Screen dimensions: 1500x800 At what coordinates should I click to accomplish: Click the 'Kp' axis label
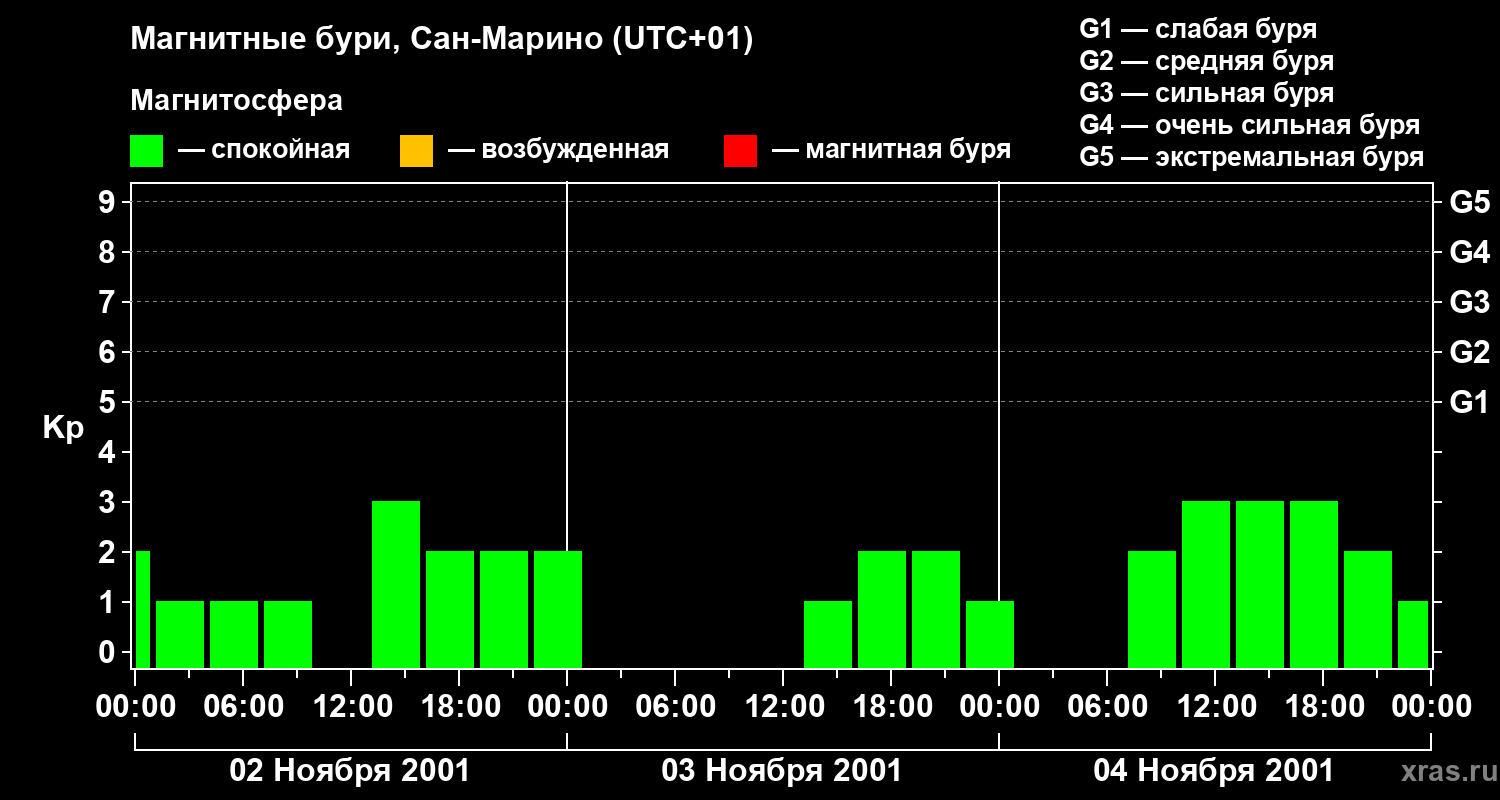[63, 428]
